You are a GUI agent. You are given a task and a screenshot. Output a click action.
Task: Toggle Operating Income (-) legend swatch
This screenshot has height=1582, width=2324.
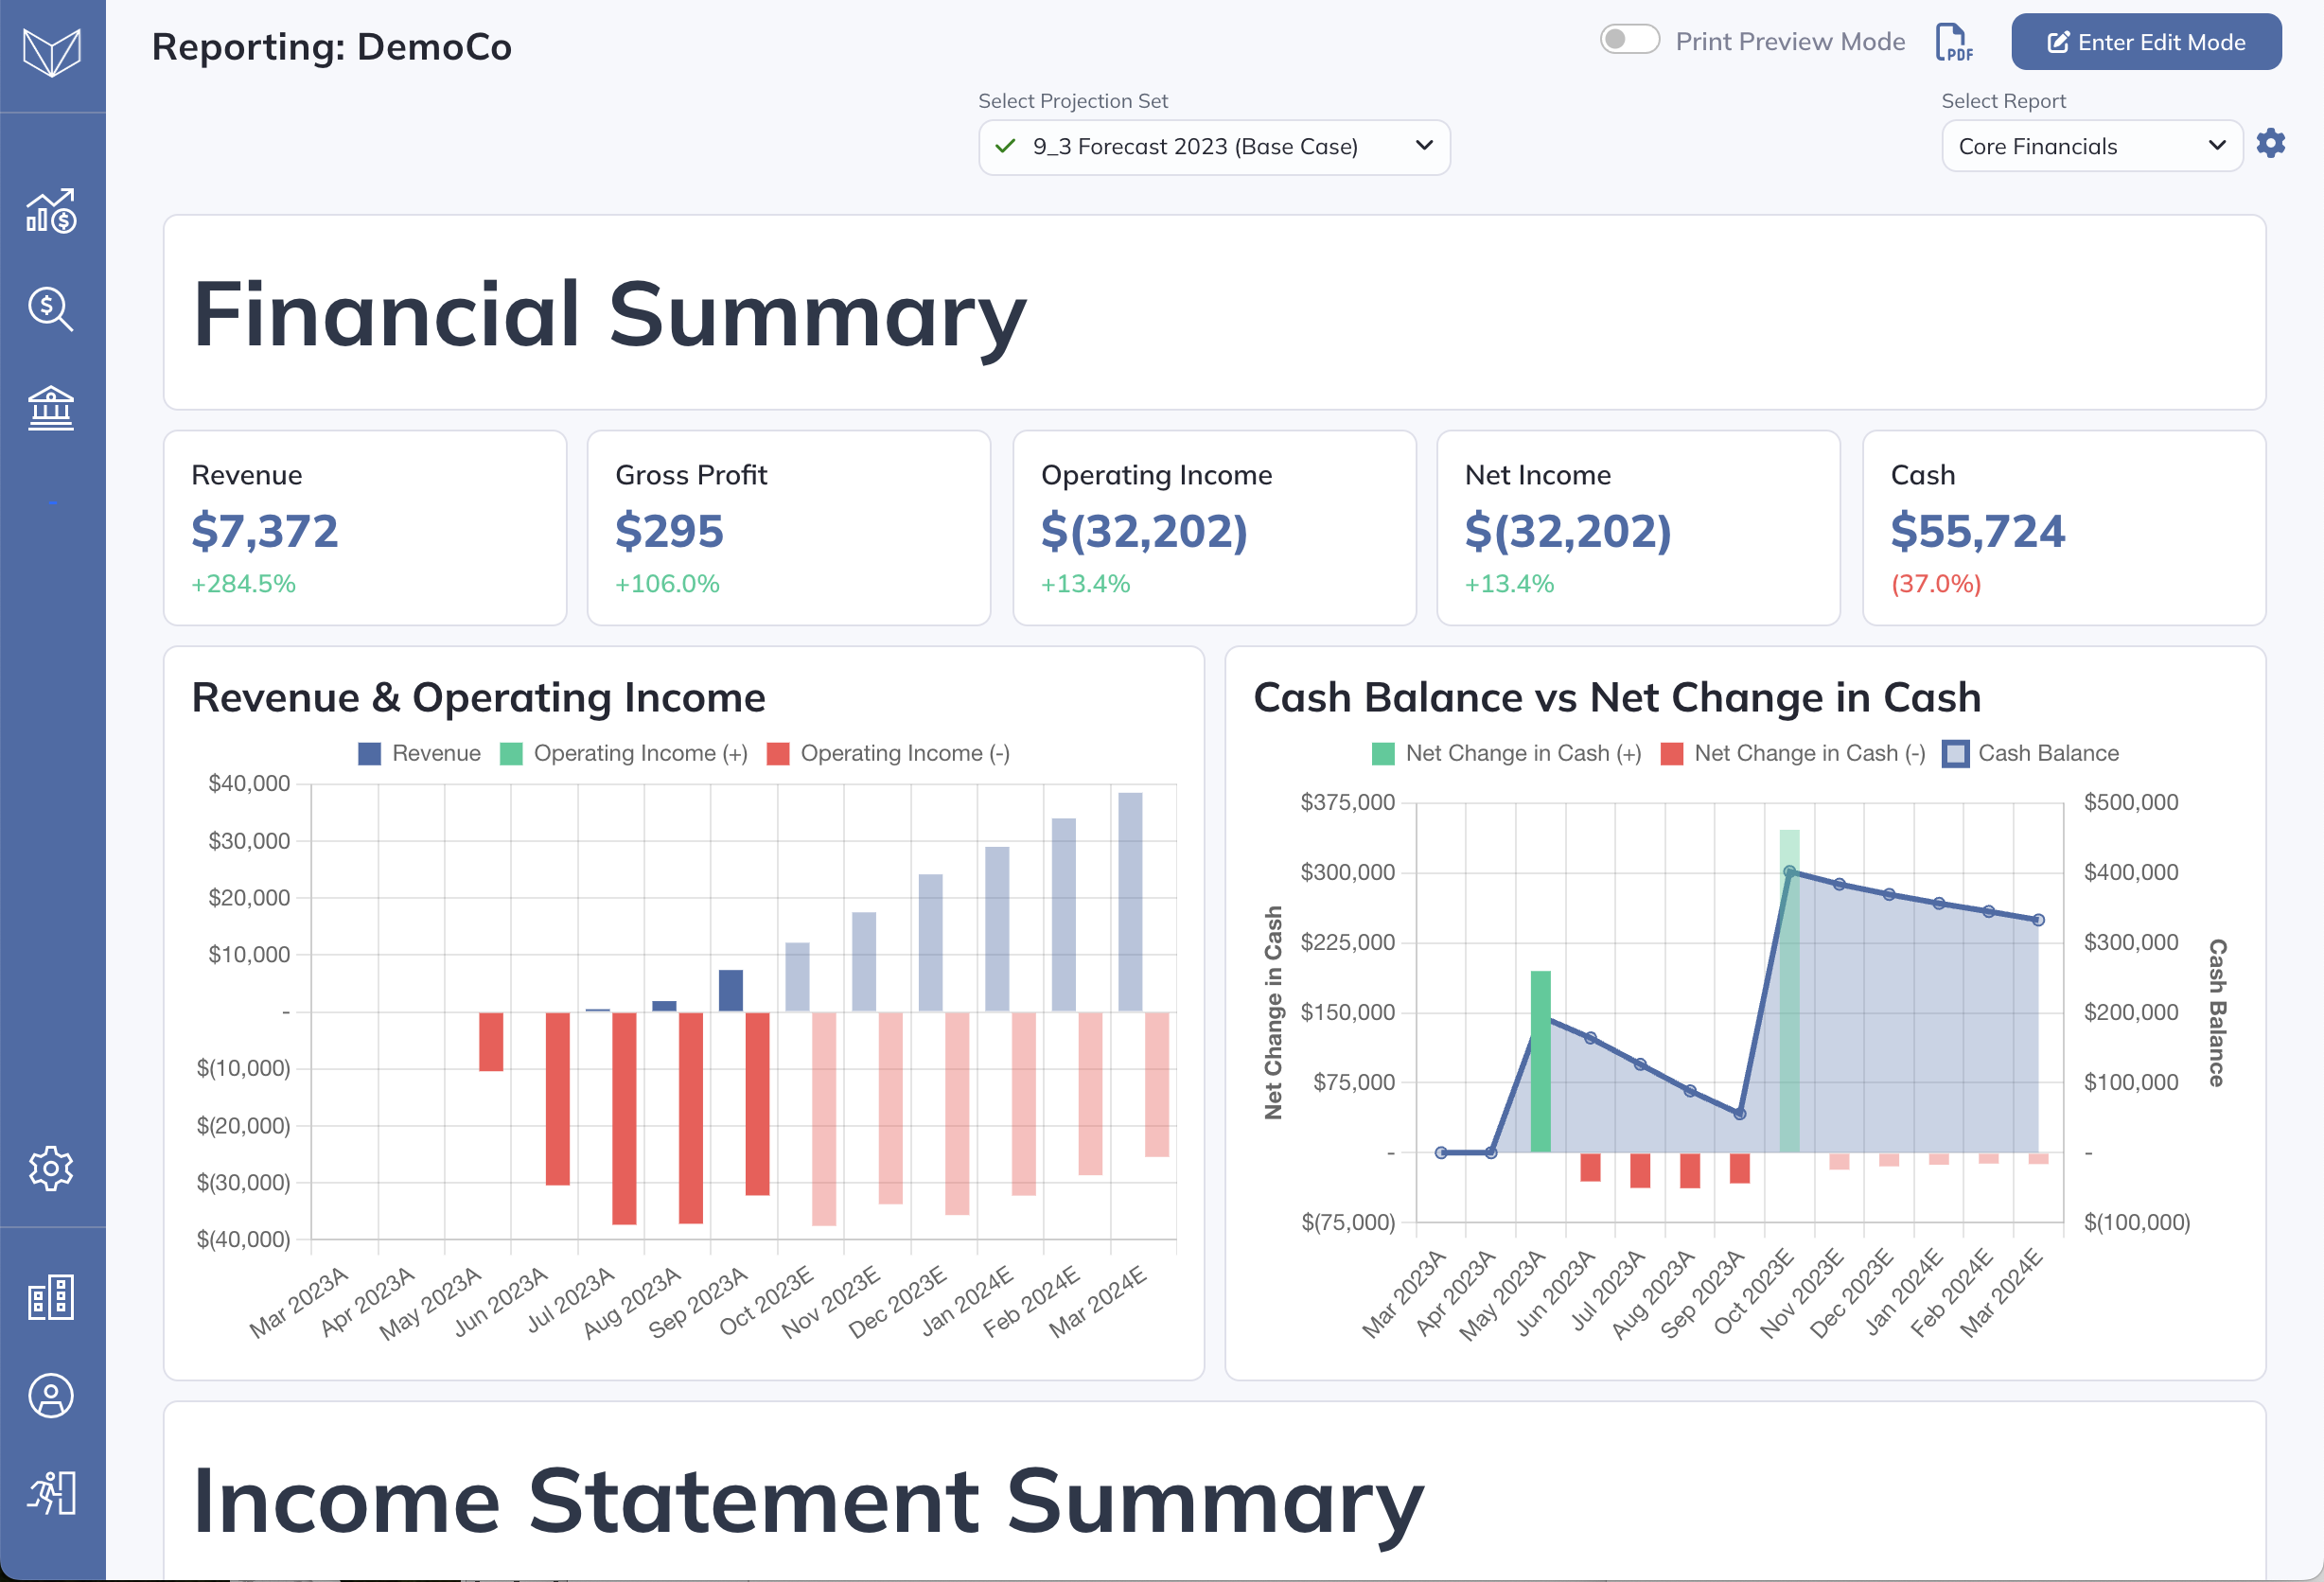pyautogui.click(x=778, y=754)
